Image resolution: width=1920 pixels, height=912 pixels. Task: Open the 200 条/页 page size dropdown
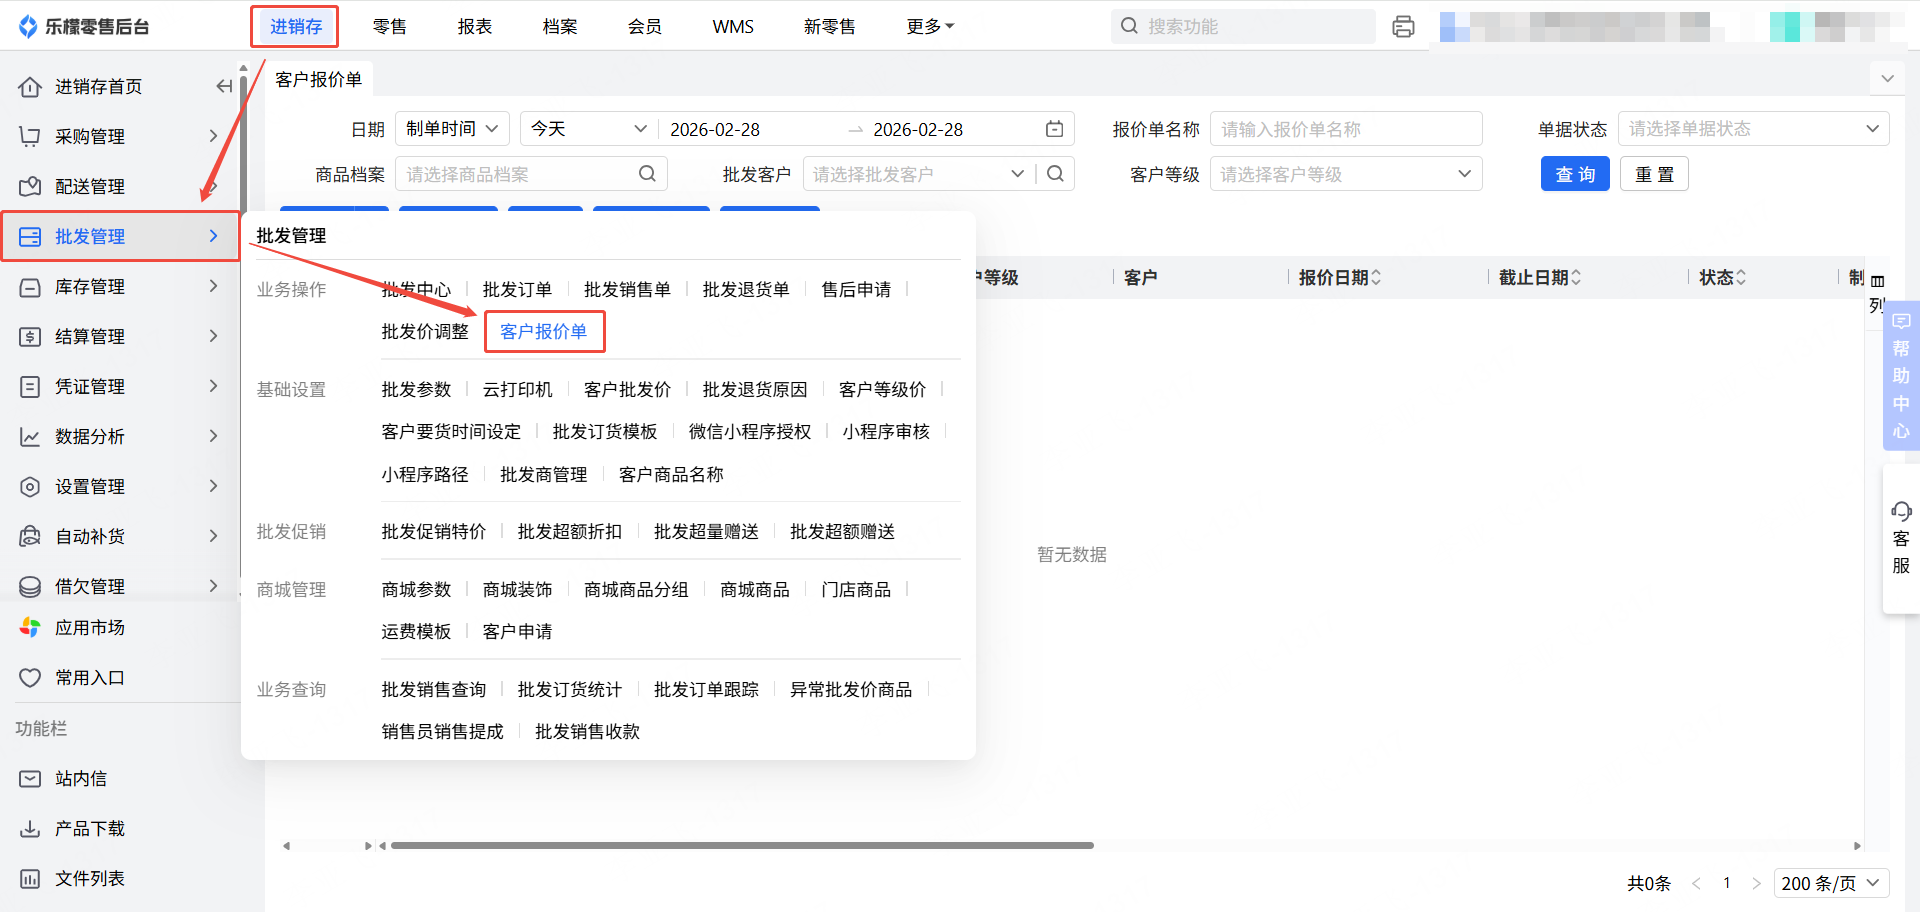click(x=1832, y=883)
